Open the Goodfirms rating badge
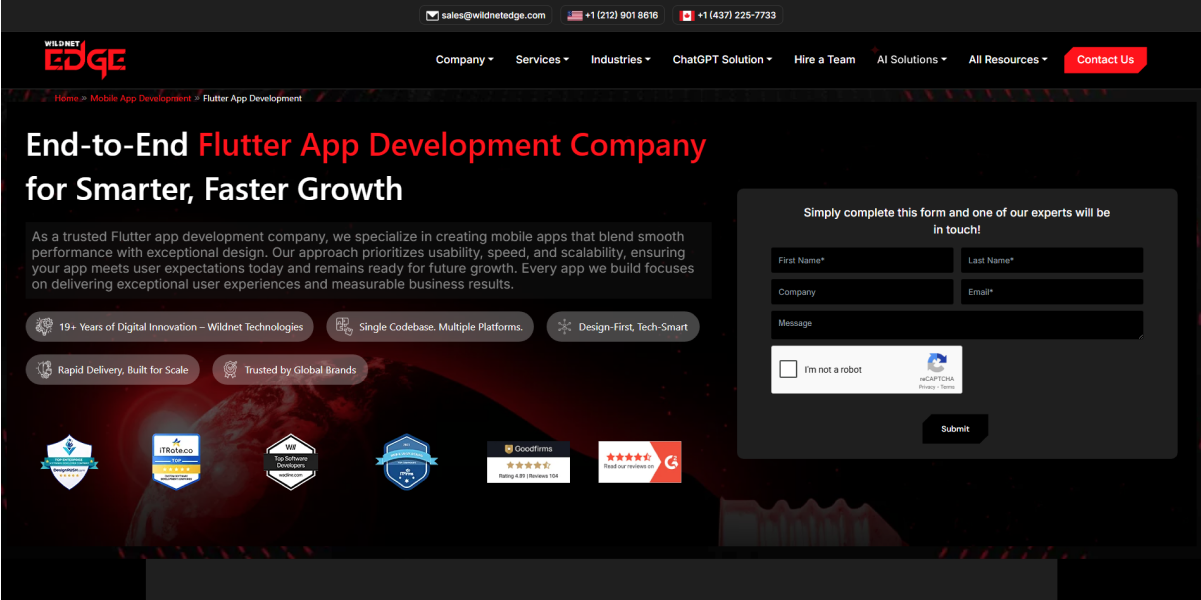Viewport: 1201px width, 600px height. coord(528,462)
